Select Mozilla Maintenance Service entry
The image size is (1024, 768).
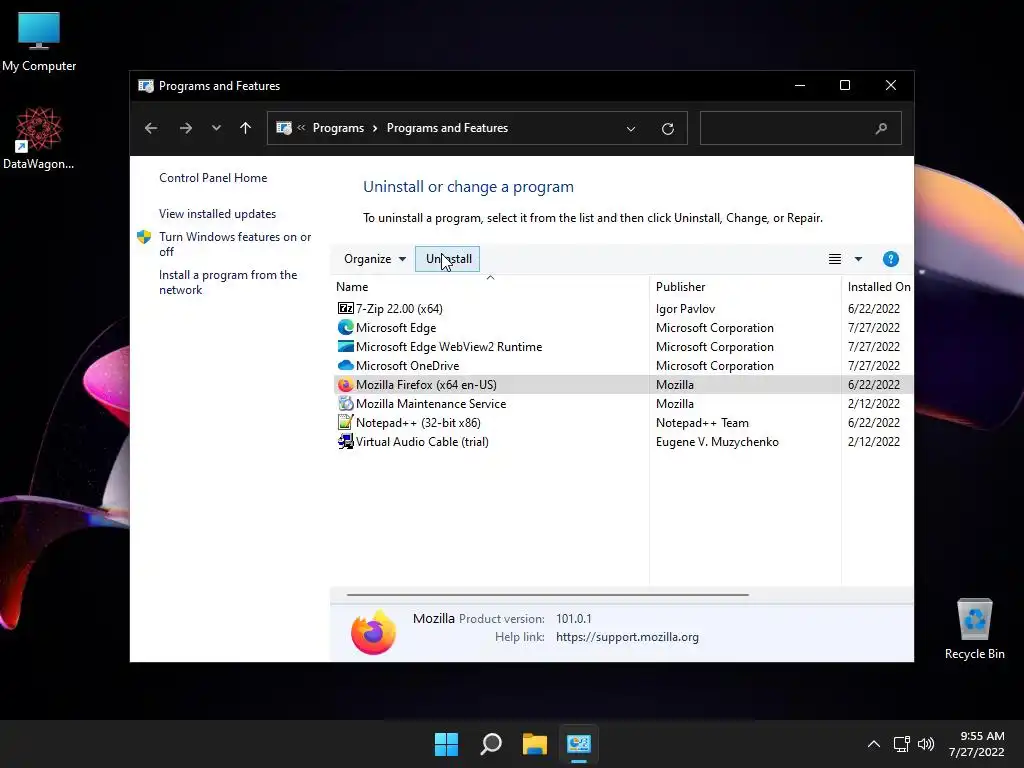pos(431,404)
